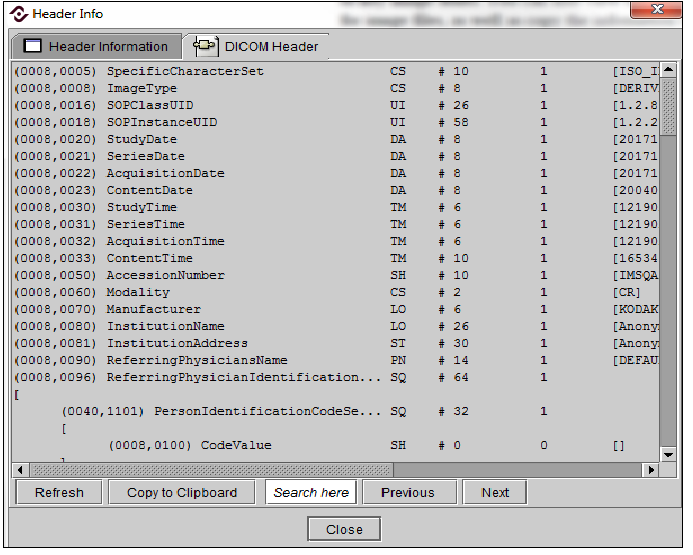The width and height of the screenshot is (693, 555).
Task: Click the [CR] modality value
Action: [x=626, y=293]
